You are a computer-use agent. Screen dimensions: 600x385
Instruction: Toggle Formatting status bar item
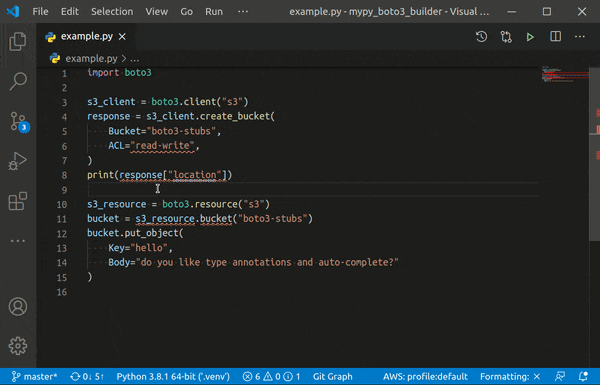[510, 377]
